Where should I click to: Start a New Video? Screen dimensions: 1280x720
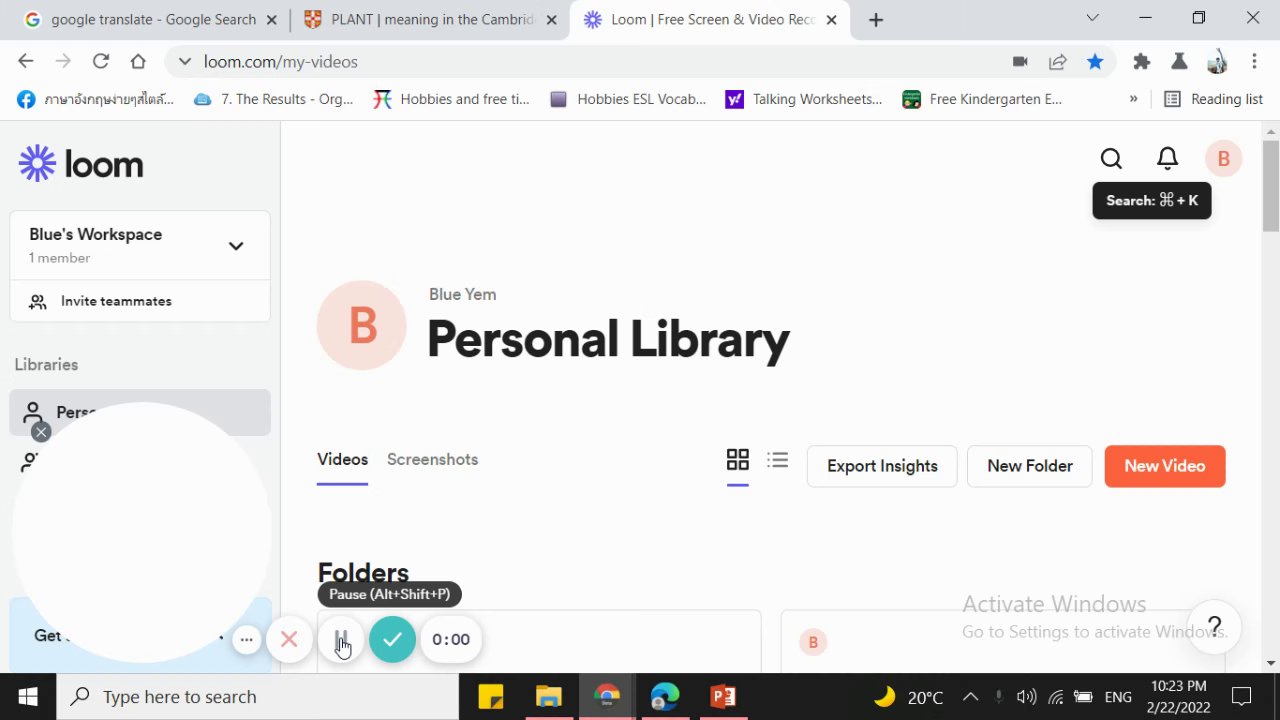tap(1164, 466)
